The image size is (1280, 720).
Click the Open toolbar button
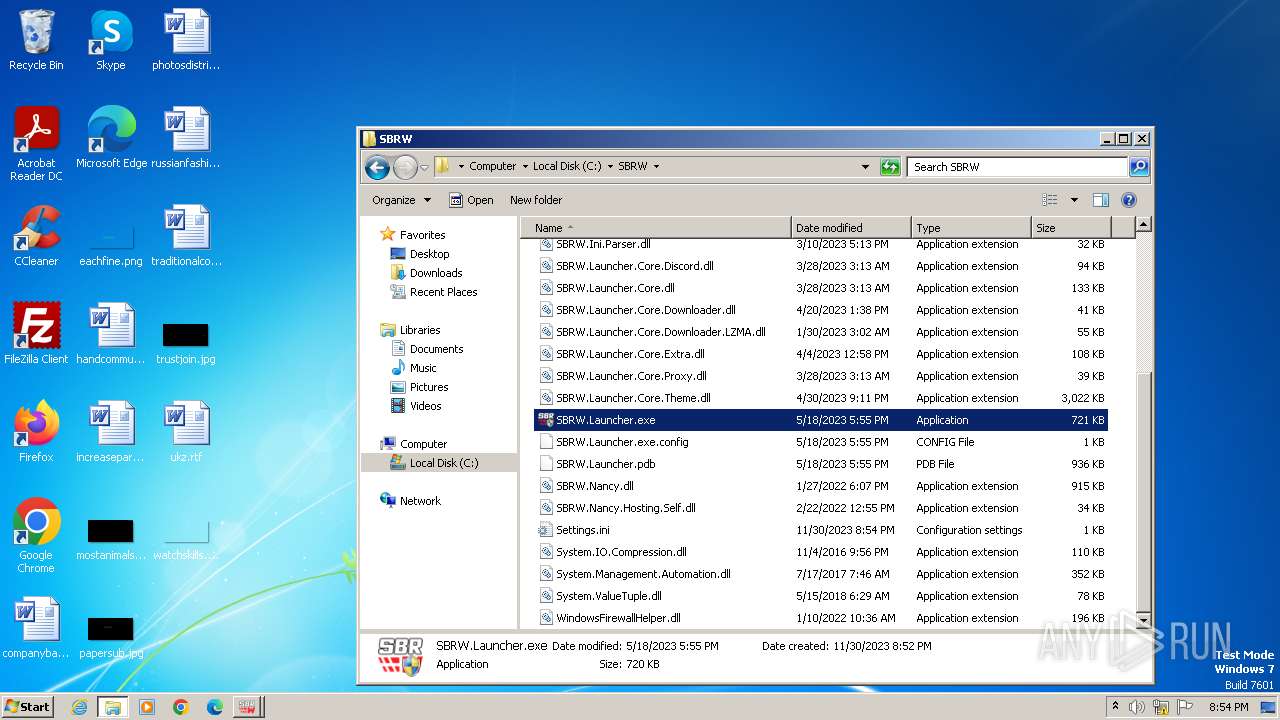coord(471,200)
